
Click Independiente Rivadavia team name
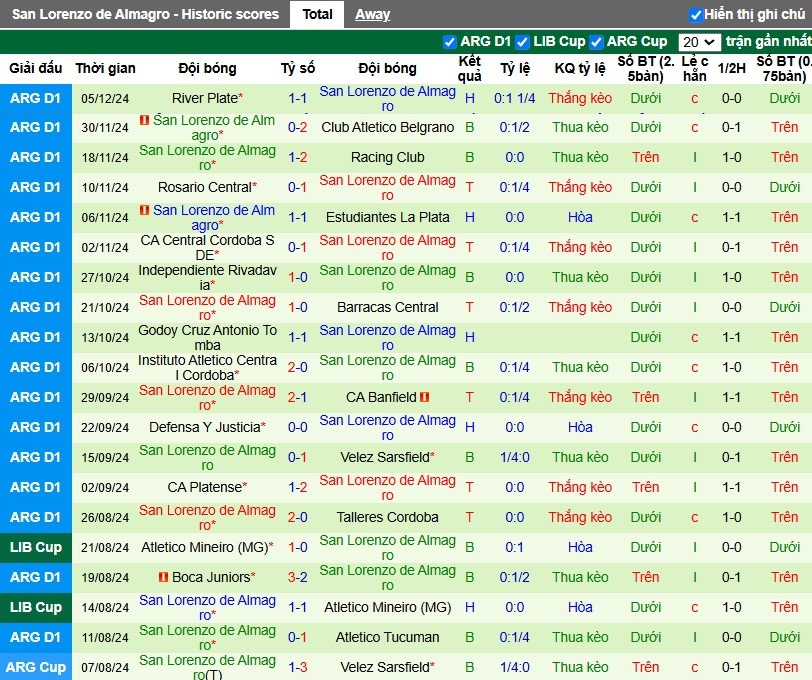(207, 278)
